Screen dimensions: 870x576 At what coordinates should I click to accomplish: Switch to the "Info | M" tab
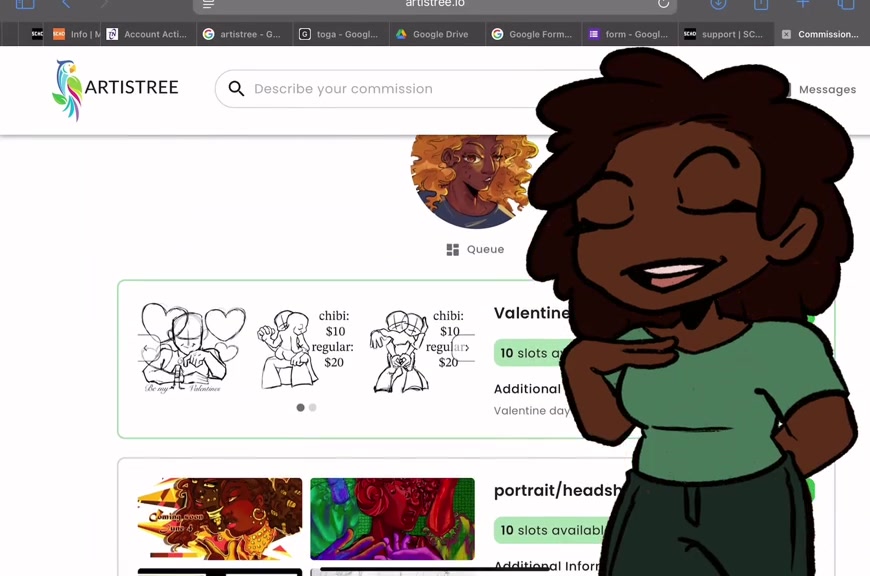click(77, 34)
